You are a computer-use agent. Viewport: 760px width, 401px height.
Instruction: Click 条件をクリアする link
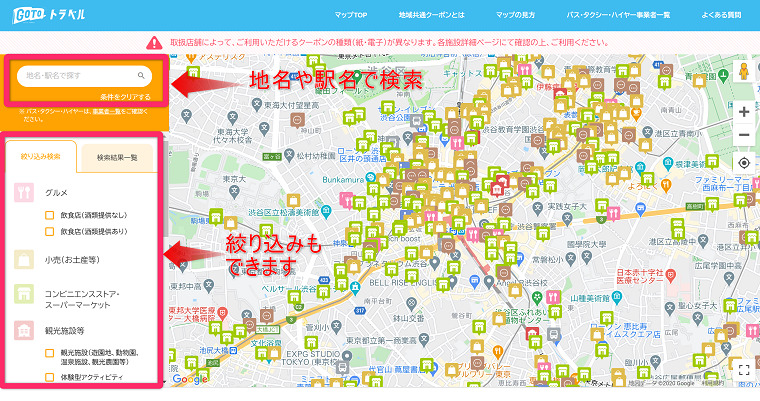[x=126, y=96]
